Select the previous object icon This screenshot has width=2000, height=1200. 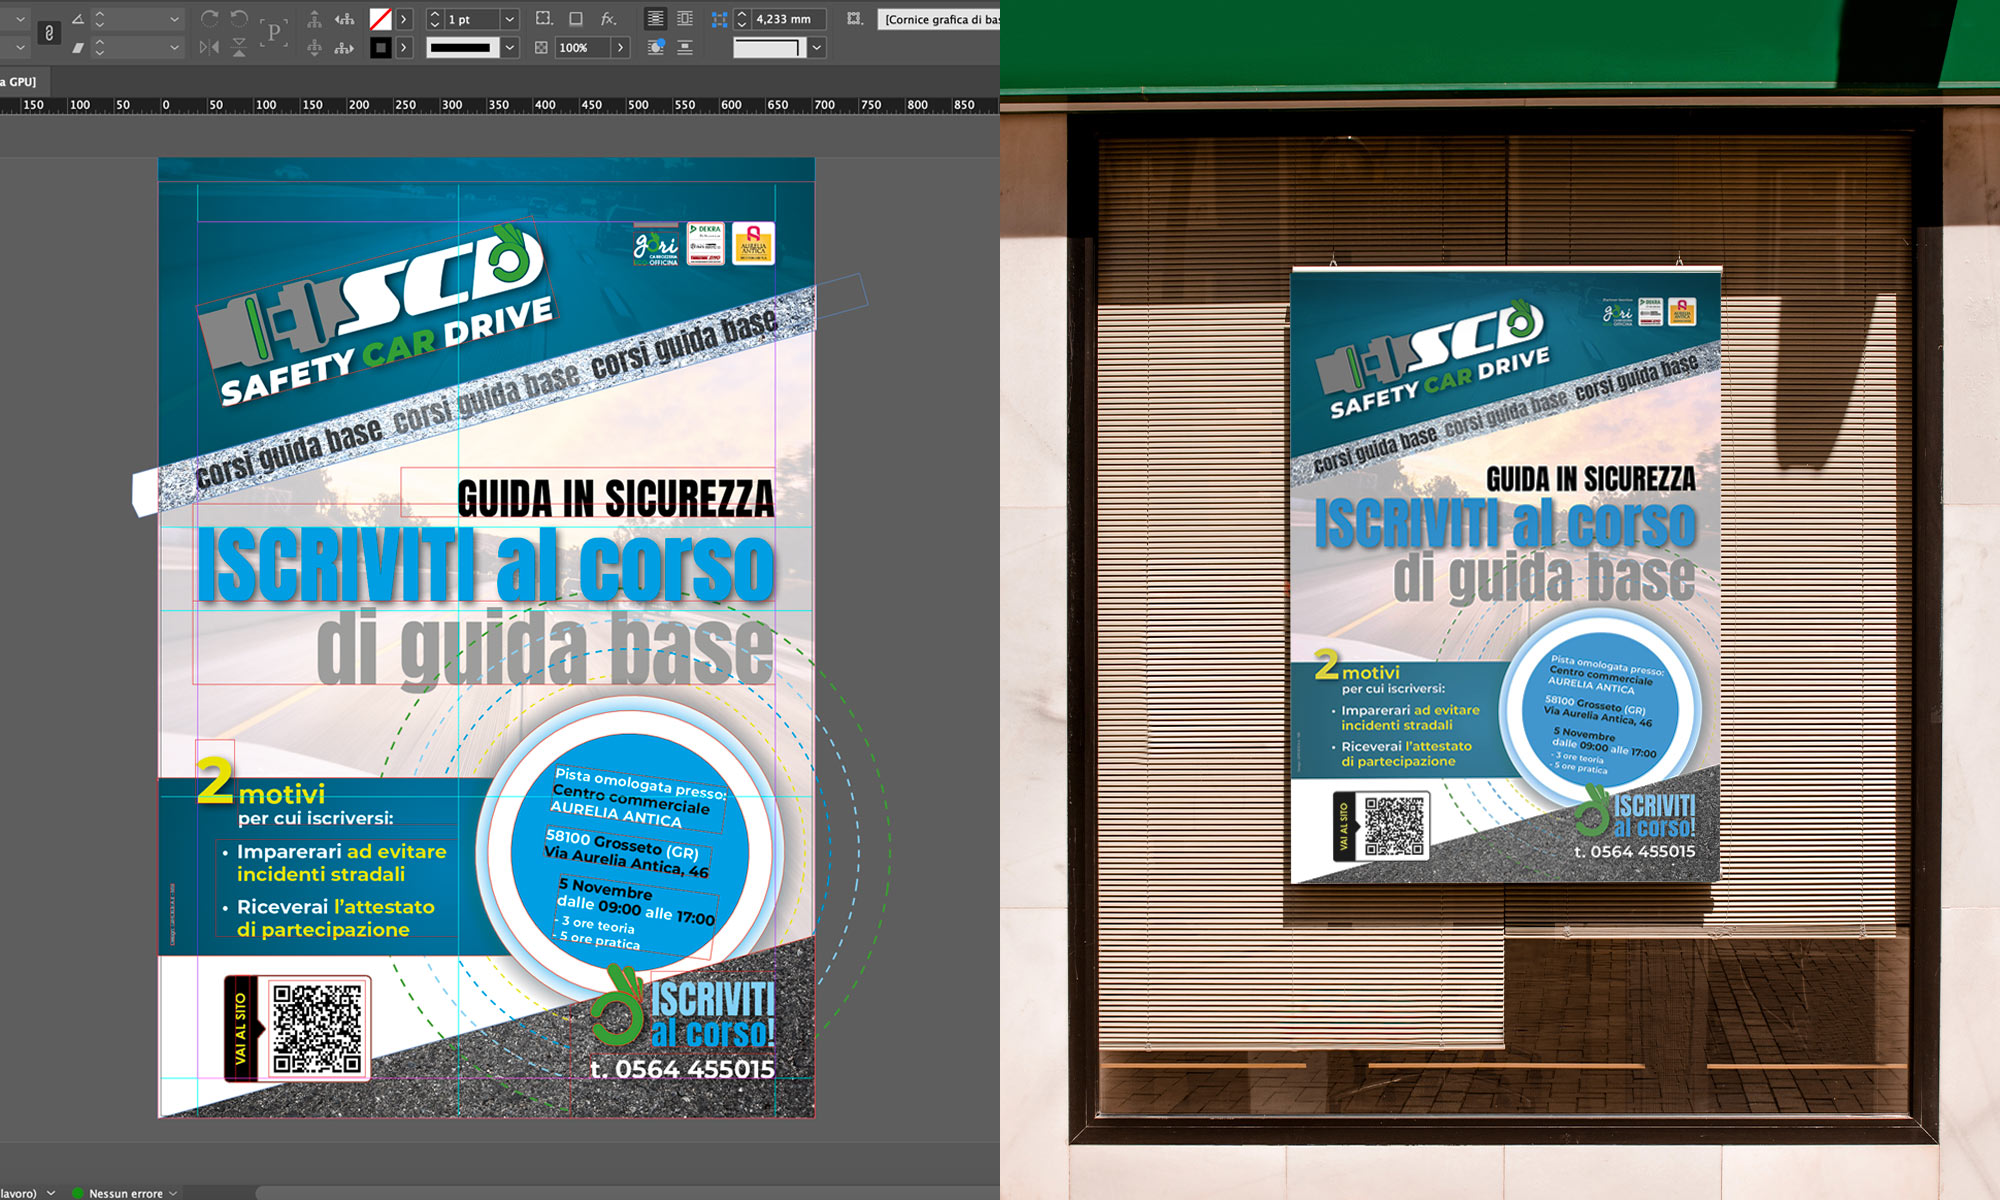click(x=344, y=19)
